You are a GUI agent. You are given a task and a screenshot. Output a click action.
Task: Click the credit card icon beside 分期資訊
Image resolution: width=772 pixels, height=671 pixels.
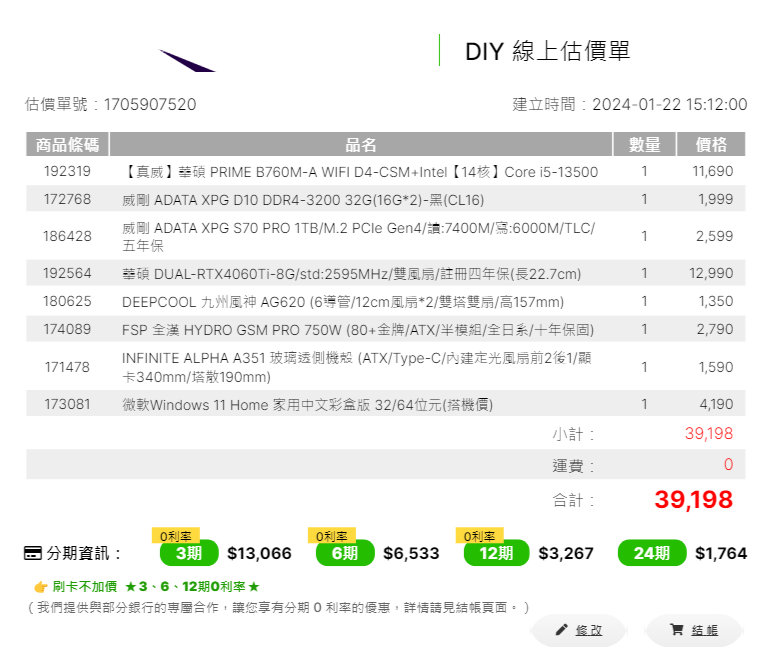pos(32,553)
